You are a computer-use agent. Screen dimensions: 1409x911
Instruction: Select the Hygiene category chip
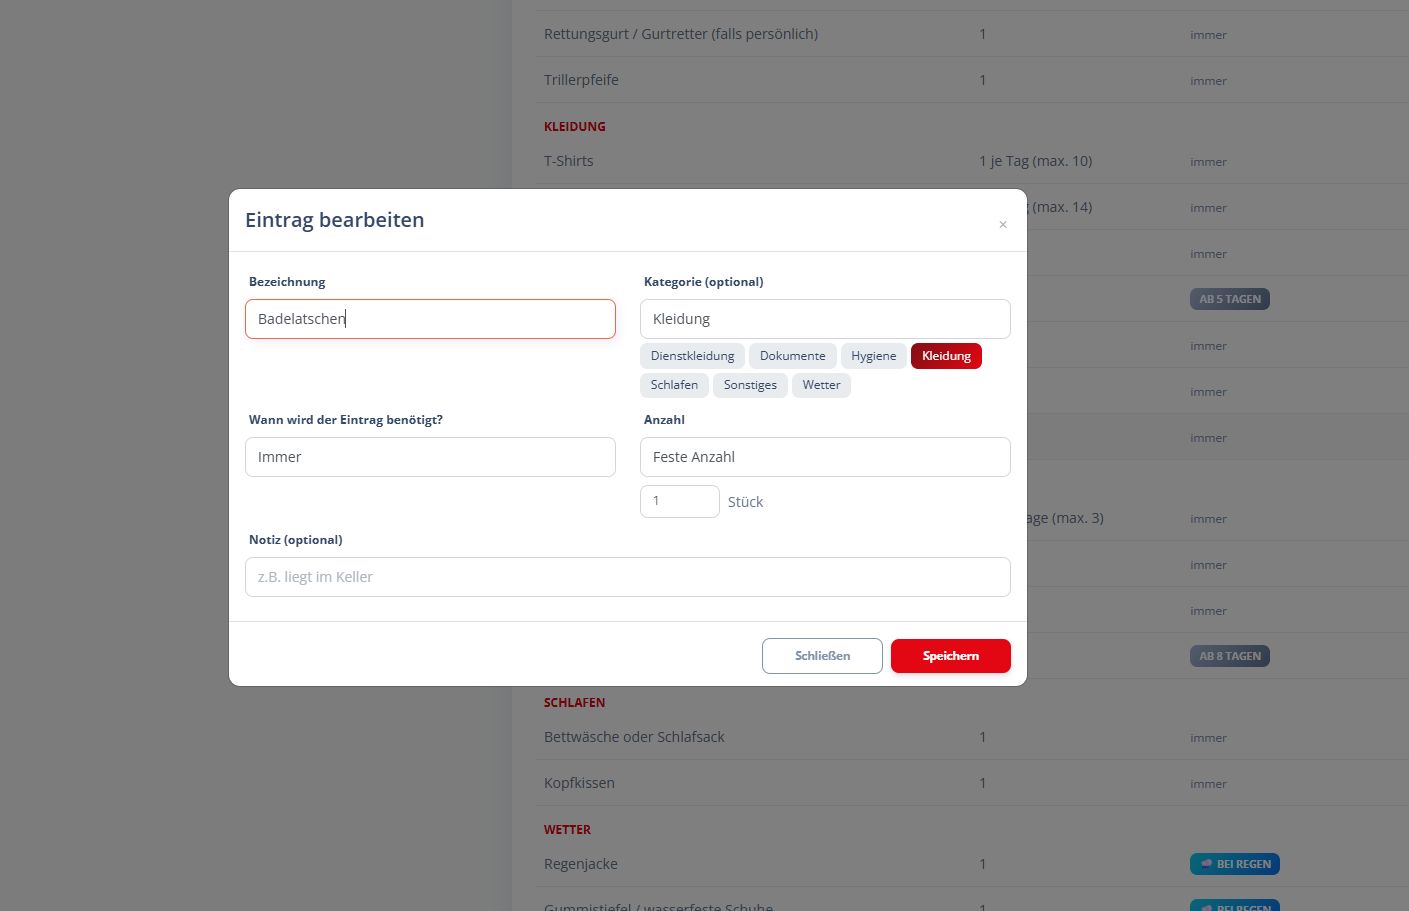(874, 356)
